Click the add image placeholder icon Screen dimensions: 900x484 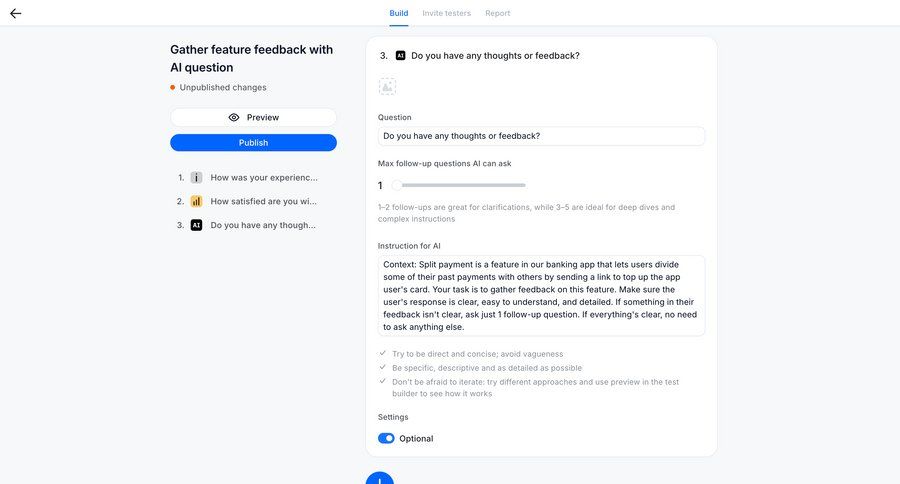(387, 87)
